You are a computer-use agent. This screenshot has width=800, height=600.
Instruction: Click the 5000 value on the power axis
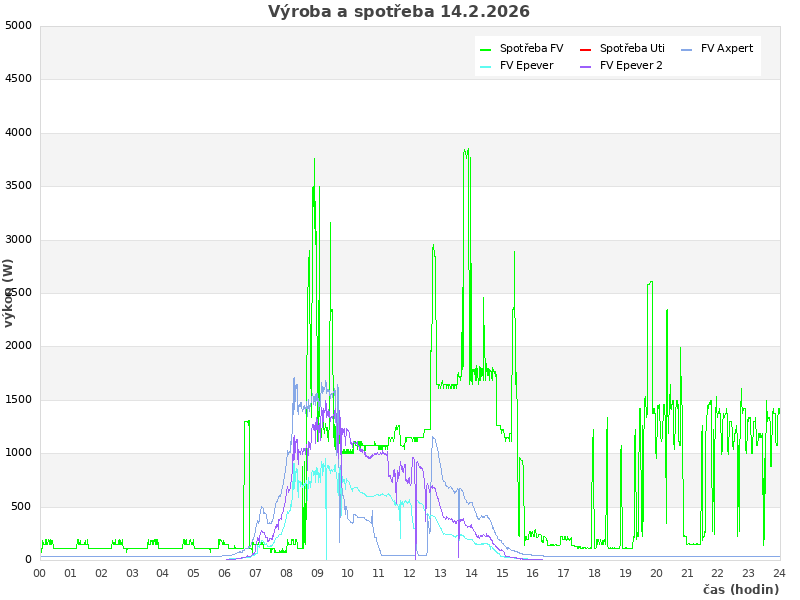point(18,26)
